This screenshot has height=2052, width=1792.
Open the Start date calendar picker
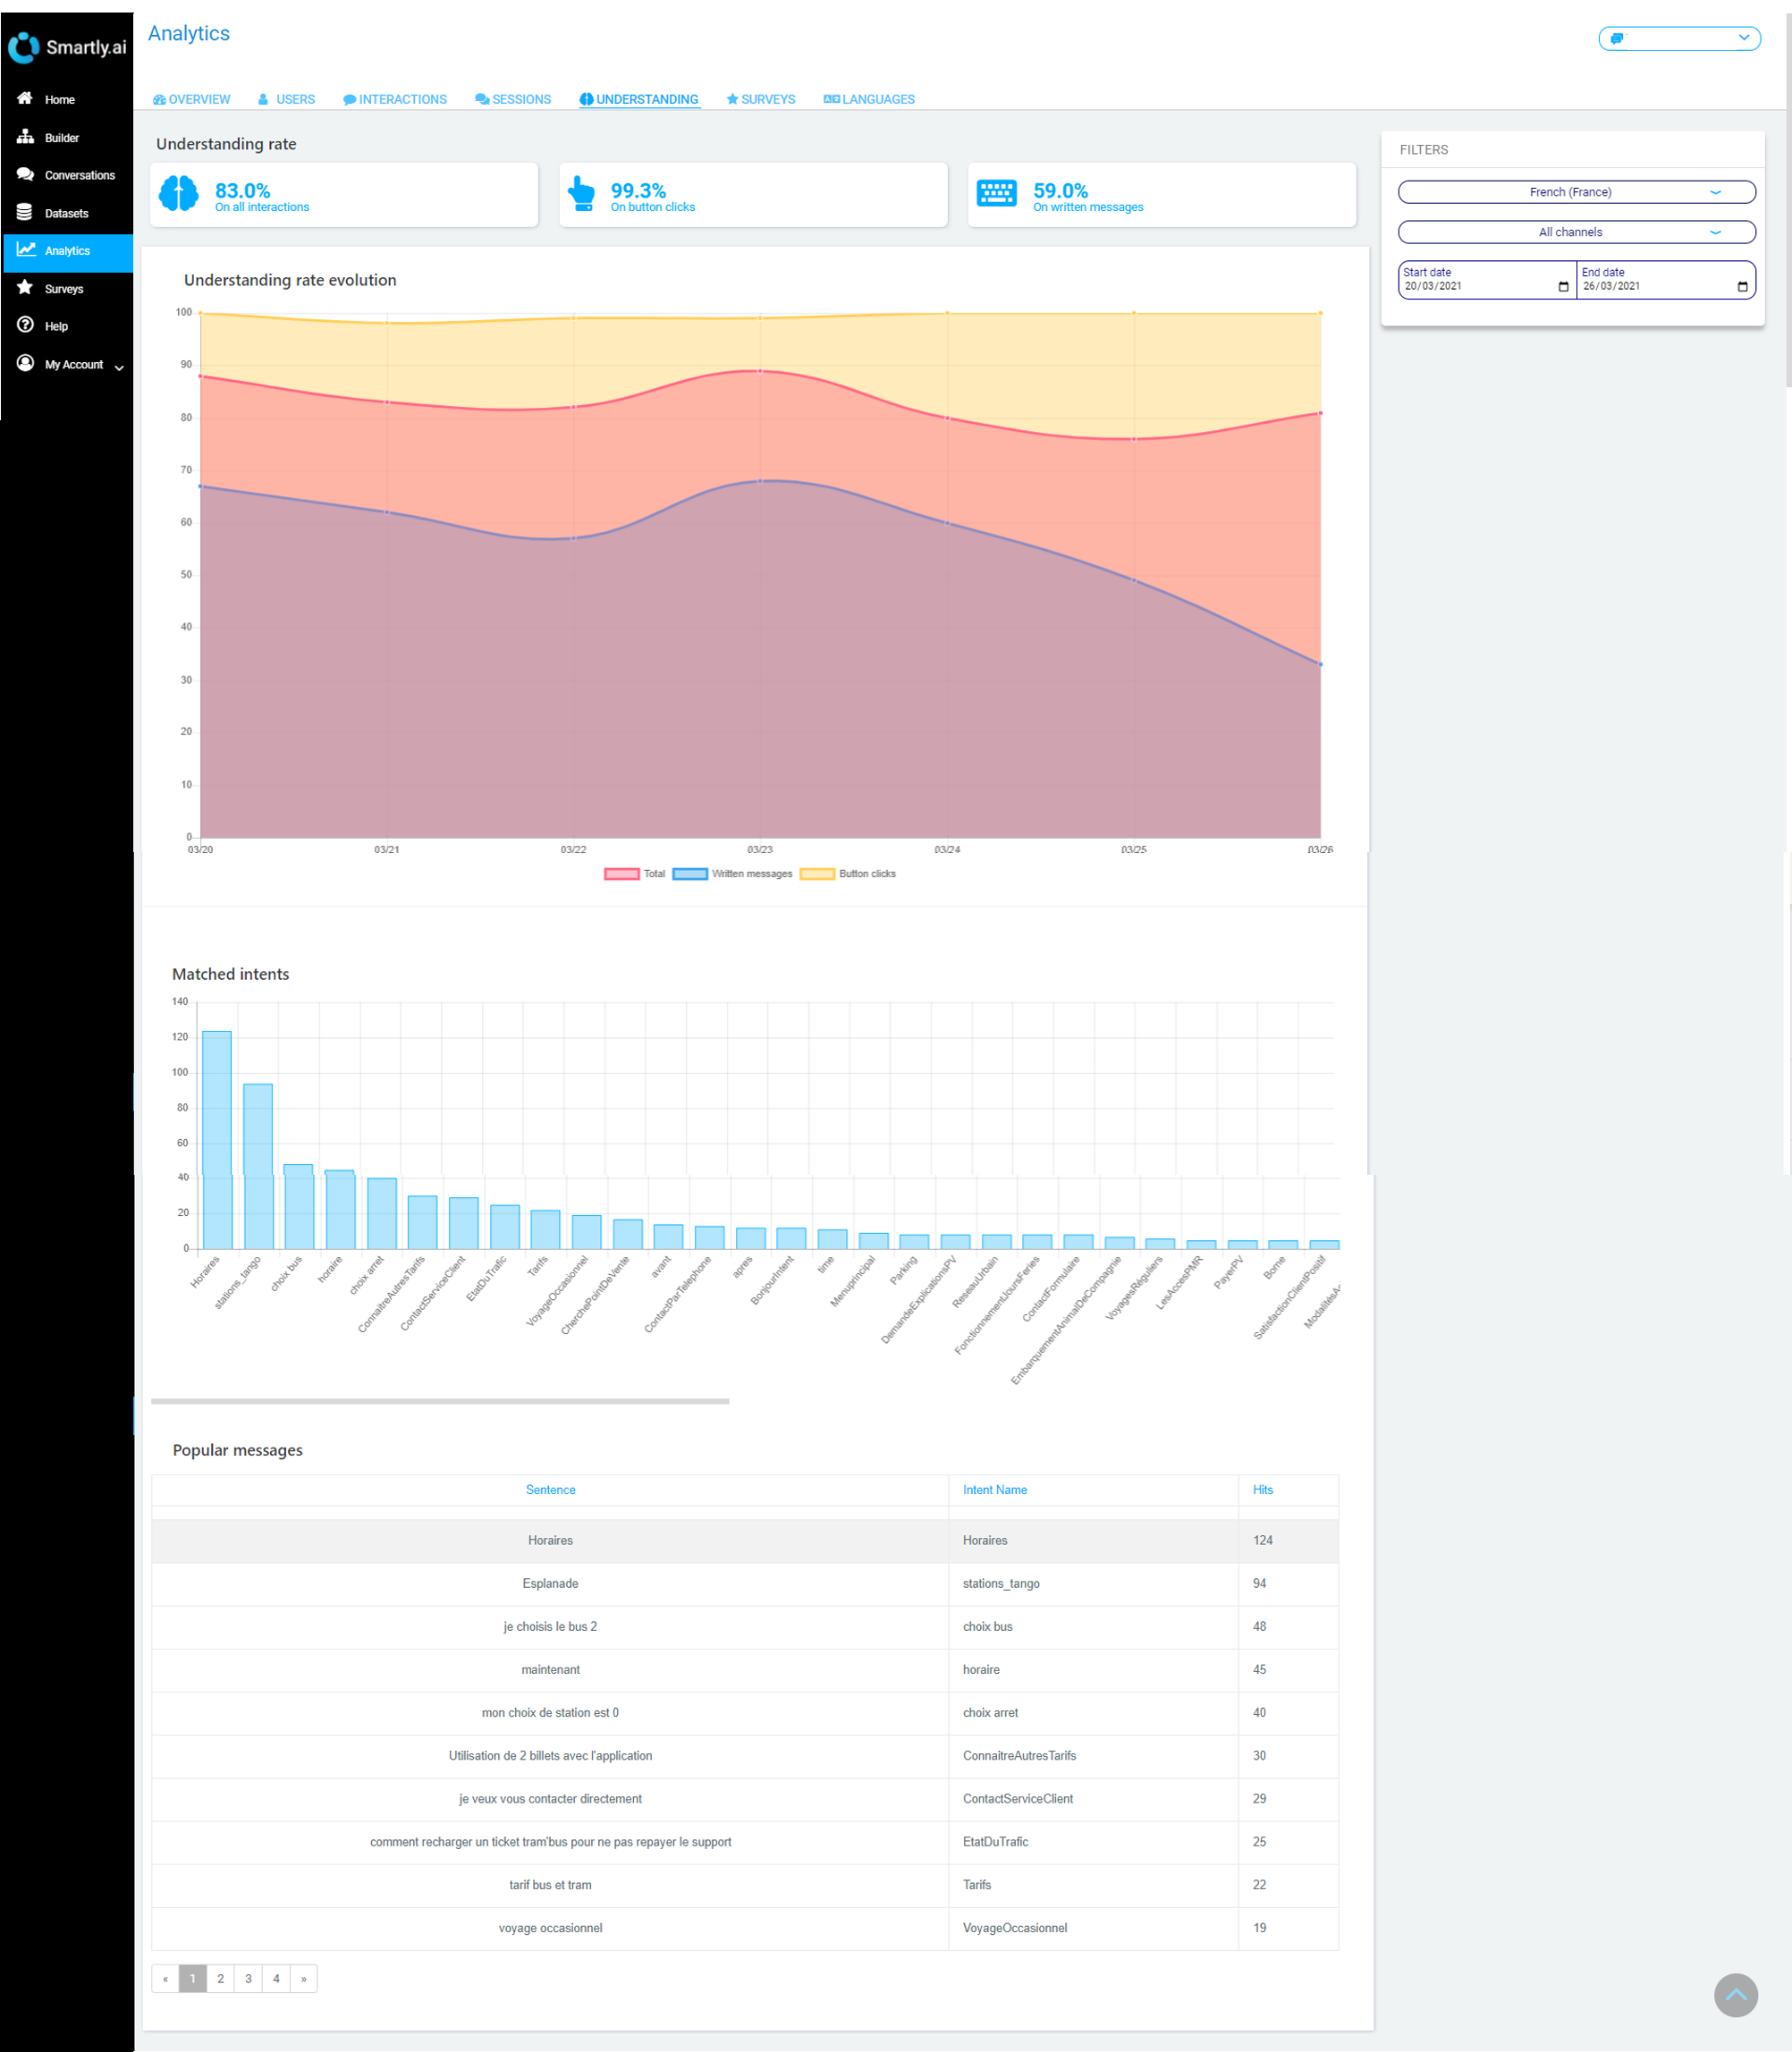click(1562, 286)
